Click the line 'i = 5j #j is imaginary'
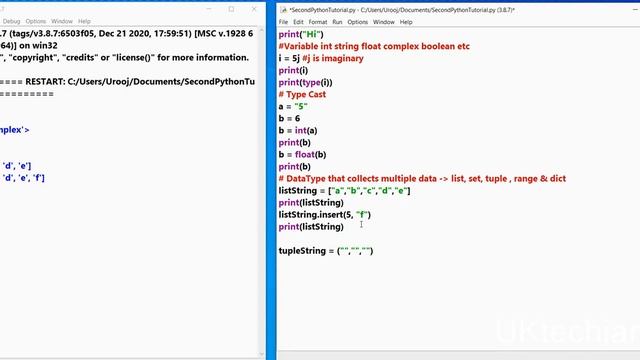The width and height of the screenshot is (640, 360). tap(321, 58)
